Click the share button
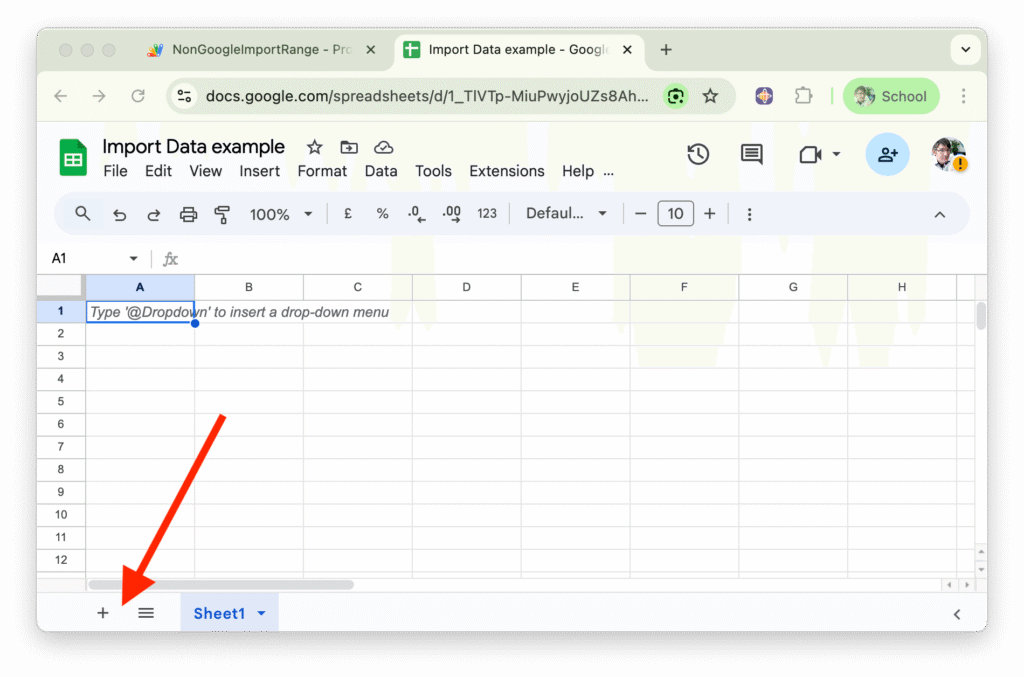 pos(887,154)
